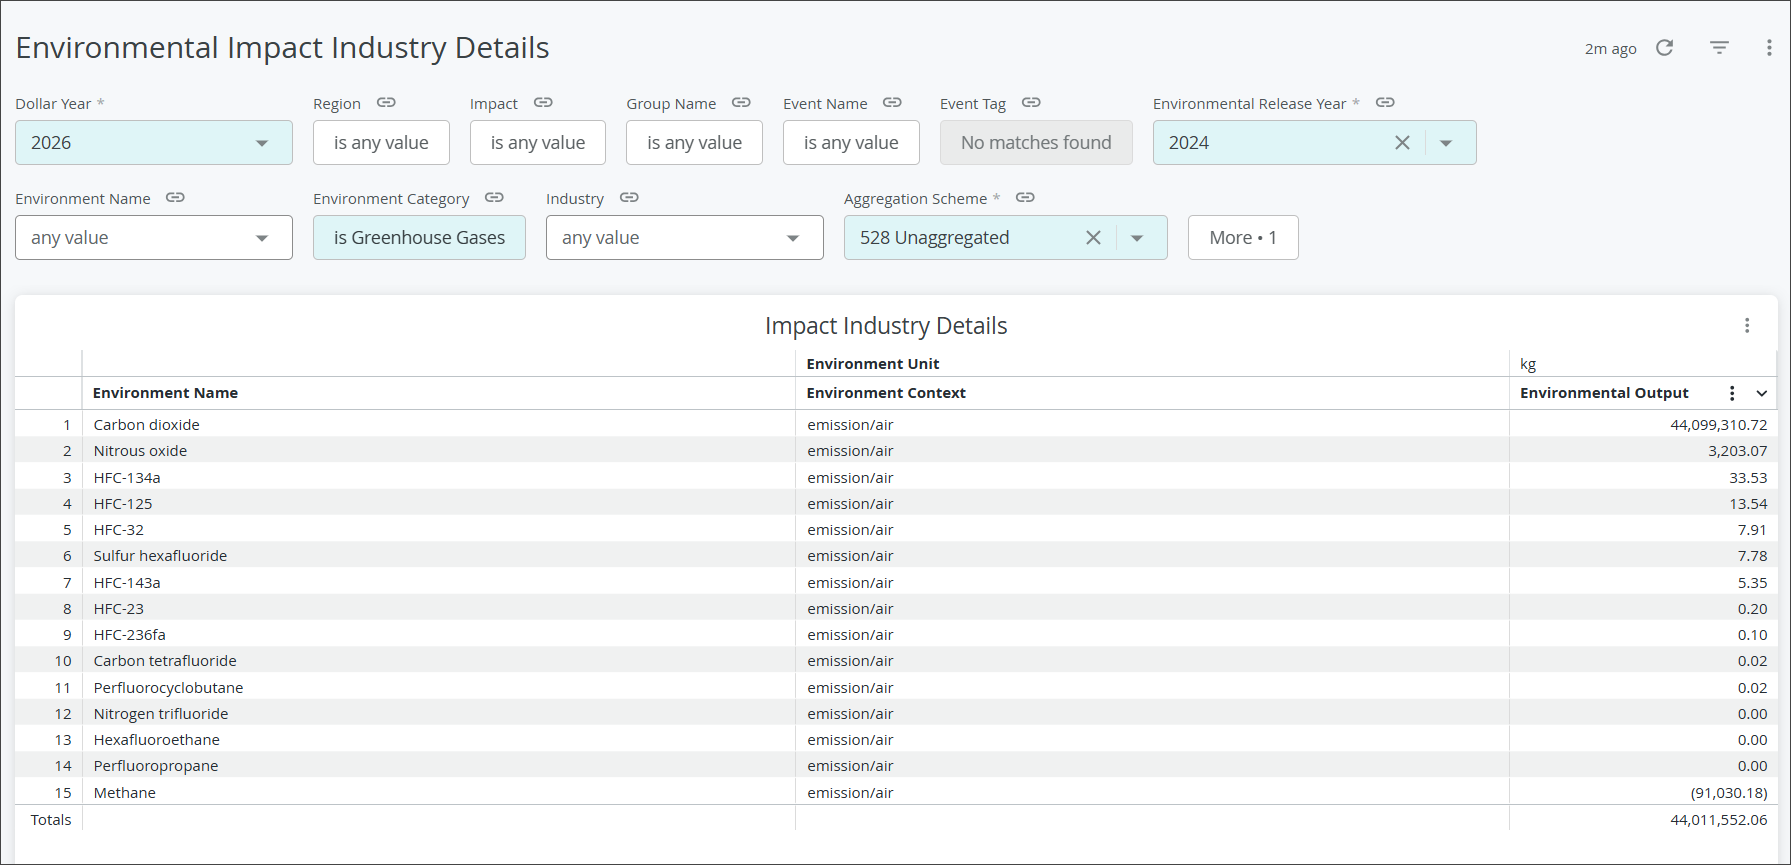Click the link icon beside Environmental Release Year

coord(1385,103)
